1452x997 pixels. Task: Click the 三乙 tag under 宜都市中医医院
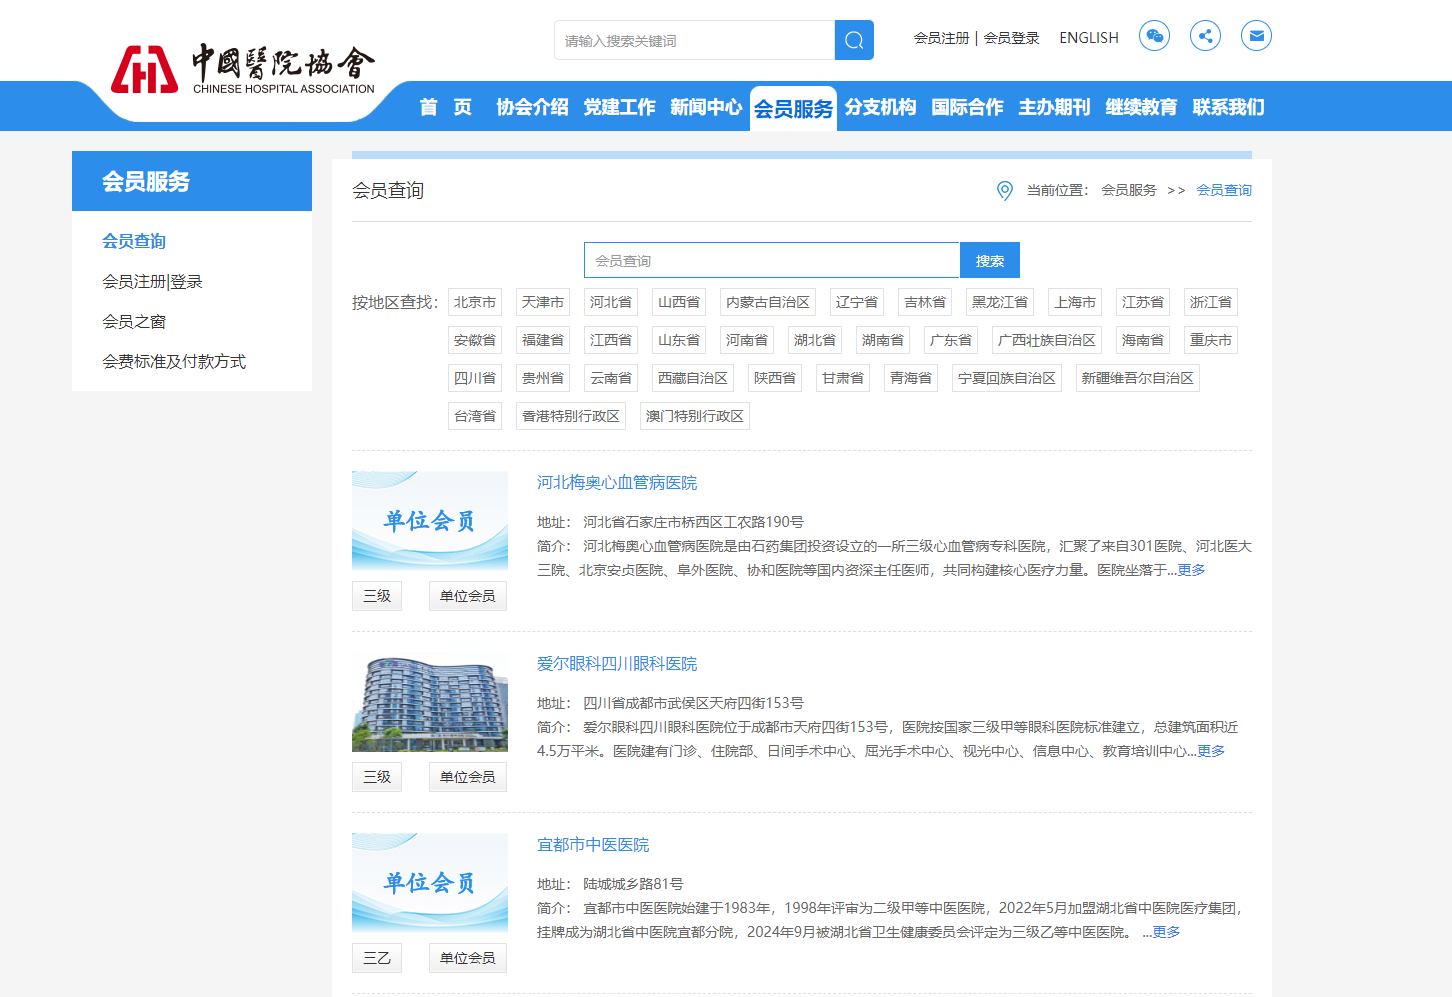[x=377, y=958]
